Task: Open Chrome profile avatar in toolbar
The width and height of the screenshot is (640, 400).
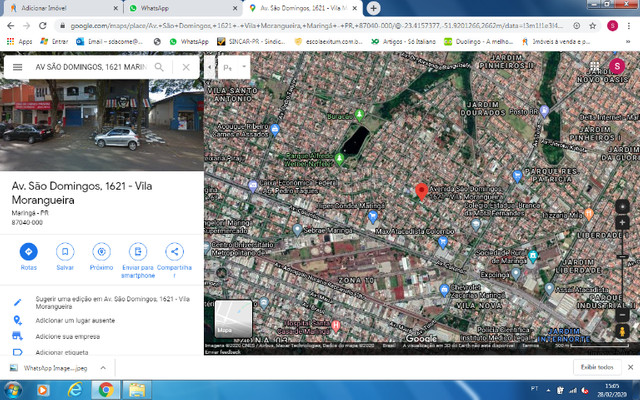Action: pos(612,26)
